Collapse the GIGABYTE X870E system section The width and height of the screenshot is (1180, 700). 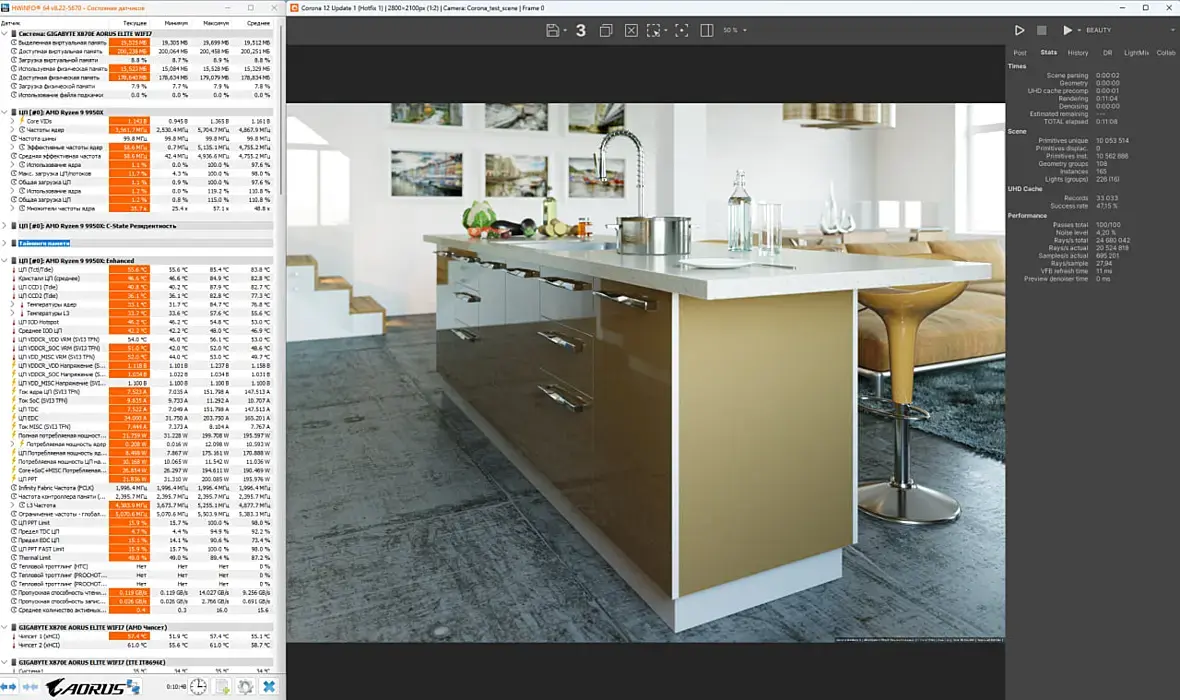point(5,34)
